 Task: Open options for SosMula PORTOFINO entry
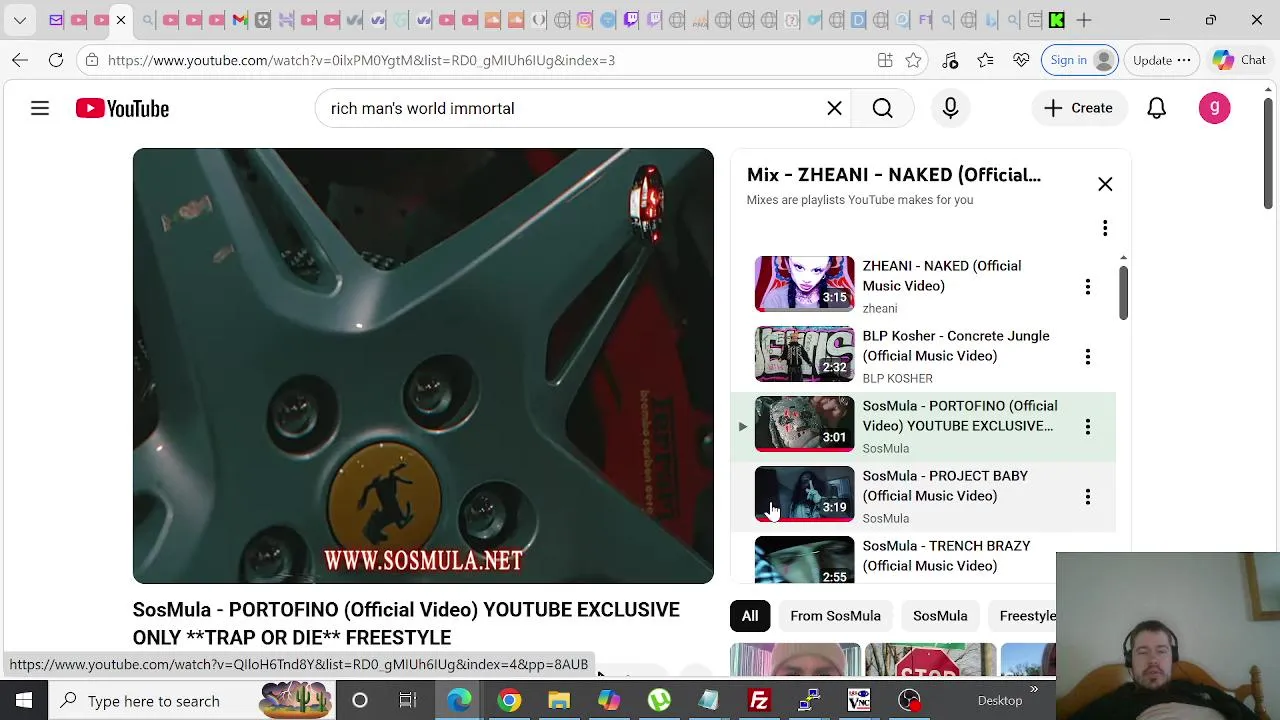point(1088,427)
